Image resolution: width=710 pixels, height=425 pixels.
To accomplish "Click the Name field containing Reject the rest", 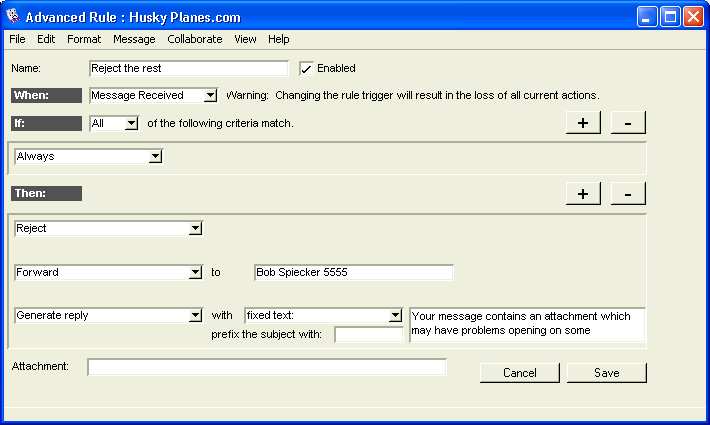I will [189, 68].
